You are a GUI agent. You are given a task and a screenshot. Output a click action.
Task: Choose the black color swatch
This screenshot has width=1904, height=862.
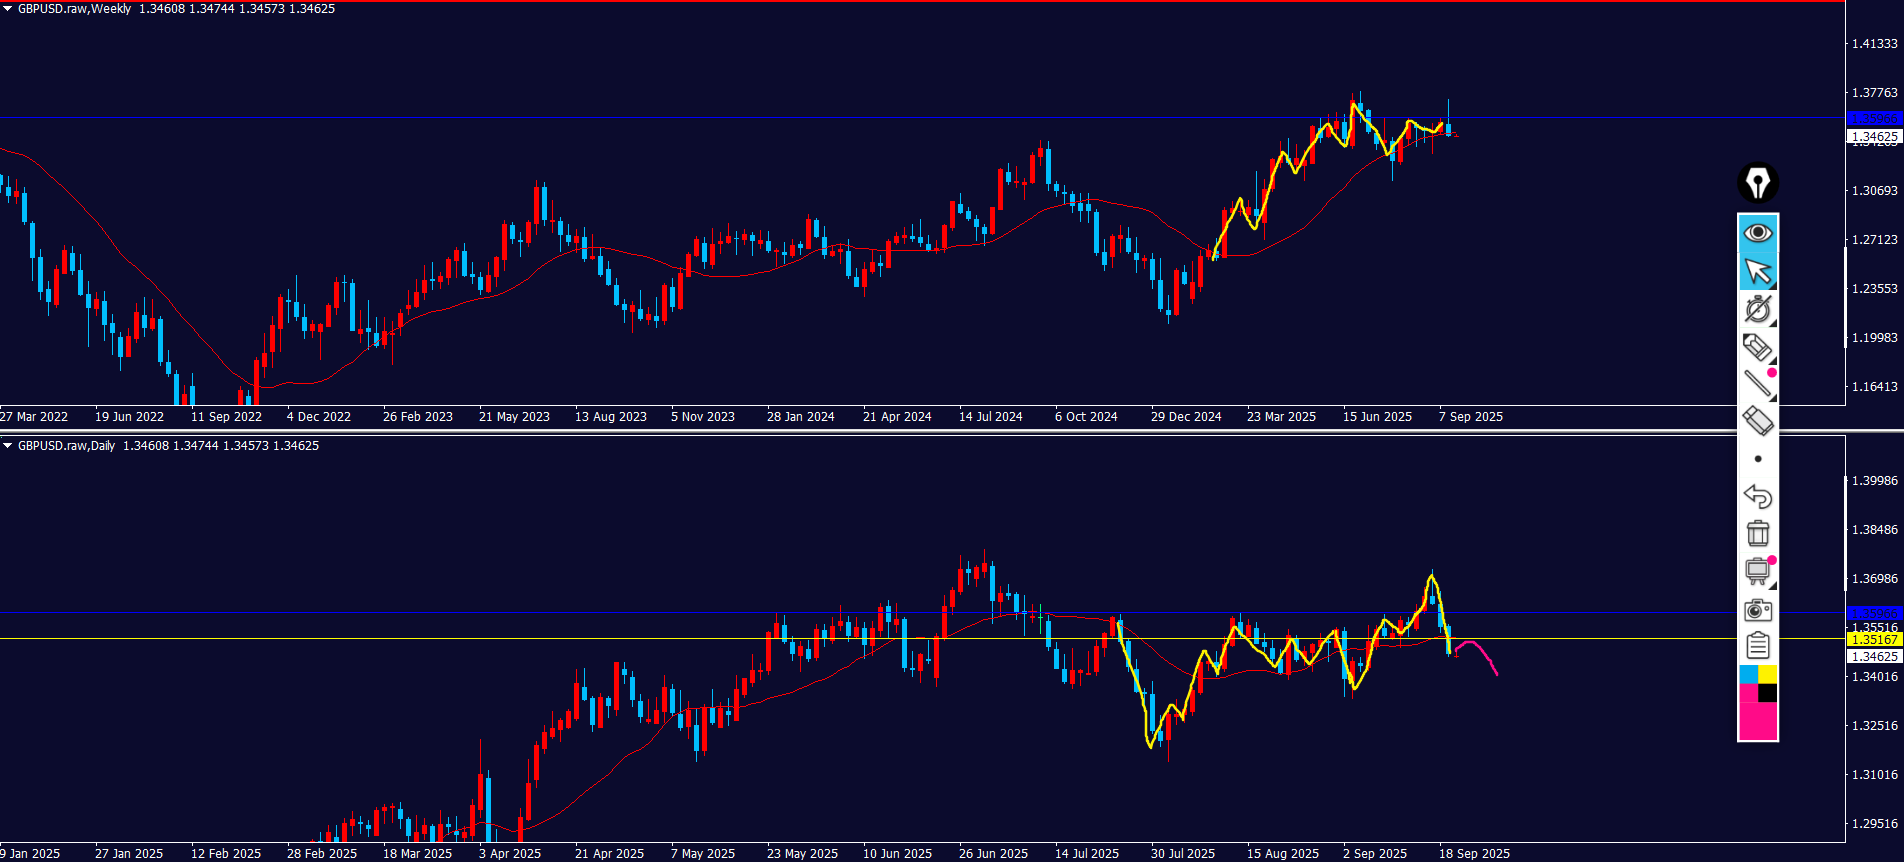[1768, 693]
